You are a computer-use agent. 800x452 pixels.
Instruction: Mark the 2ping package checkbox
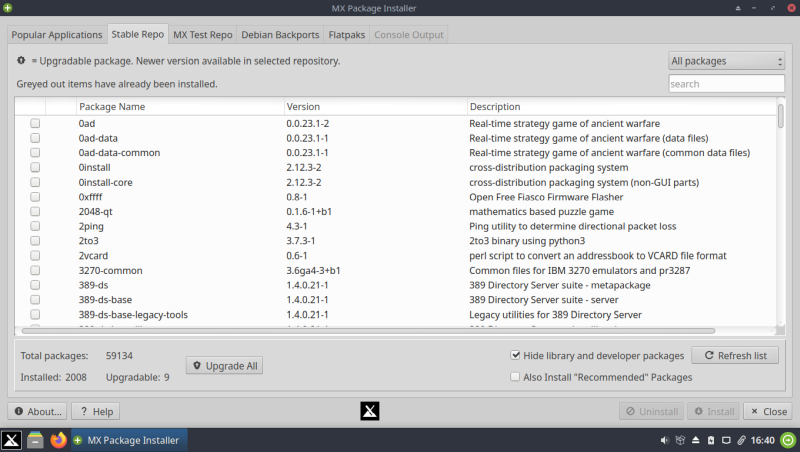click(35, 226)
